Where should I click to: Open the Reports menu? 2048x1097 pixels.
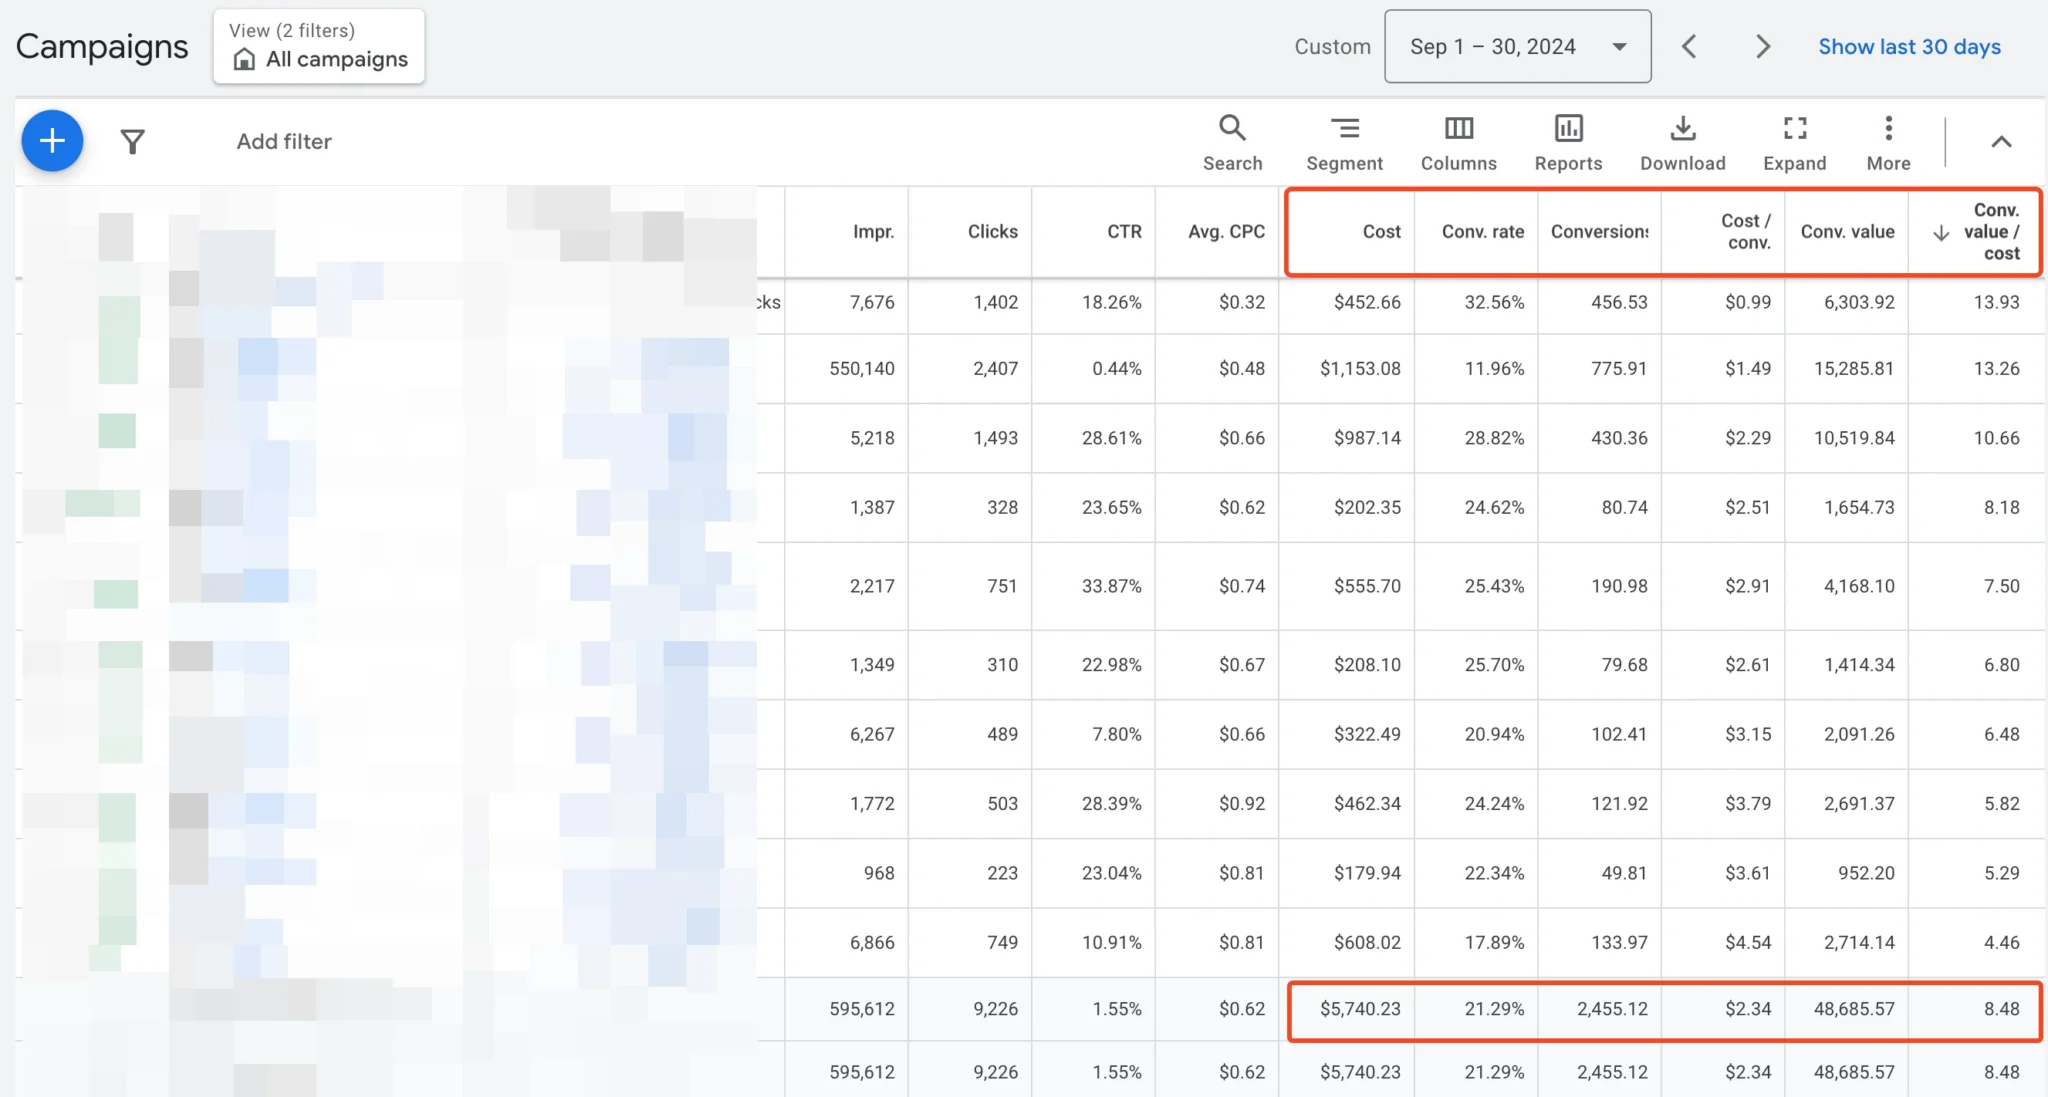coord(1568,142)
